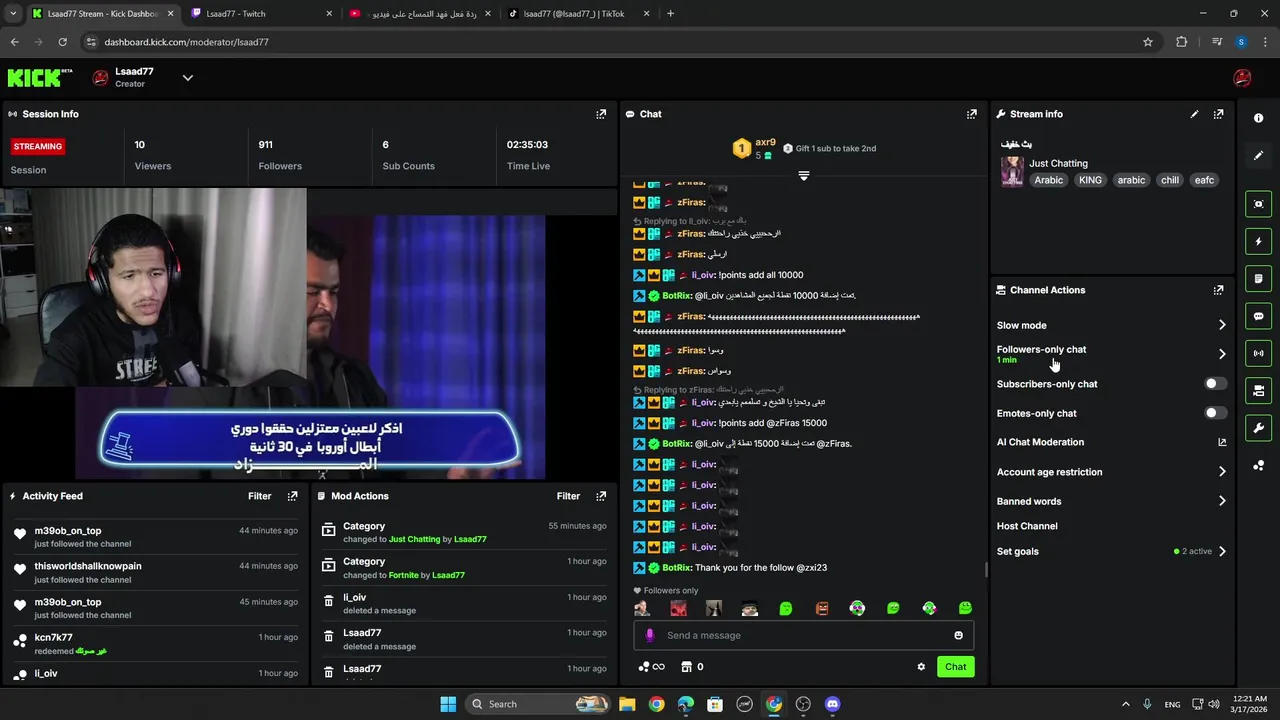Screen dimensions: 1280x720
Task: Click thisworldshallknowpain in Activity Feed
Action: (x=88, y=566)
